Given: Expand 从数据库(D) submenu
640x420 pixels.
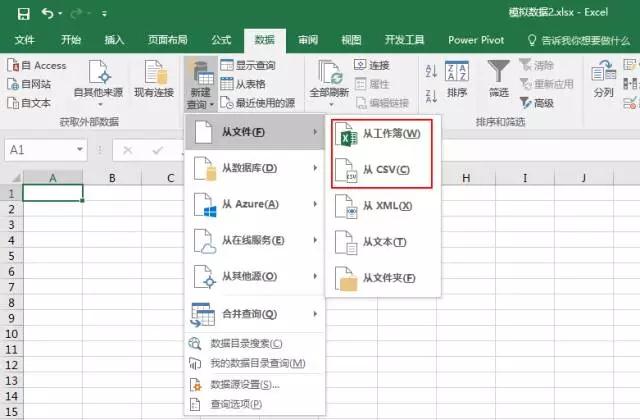Looking at the screenshot, I should pyautogui.click(x=255, y=168).
